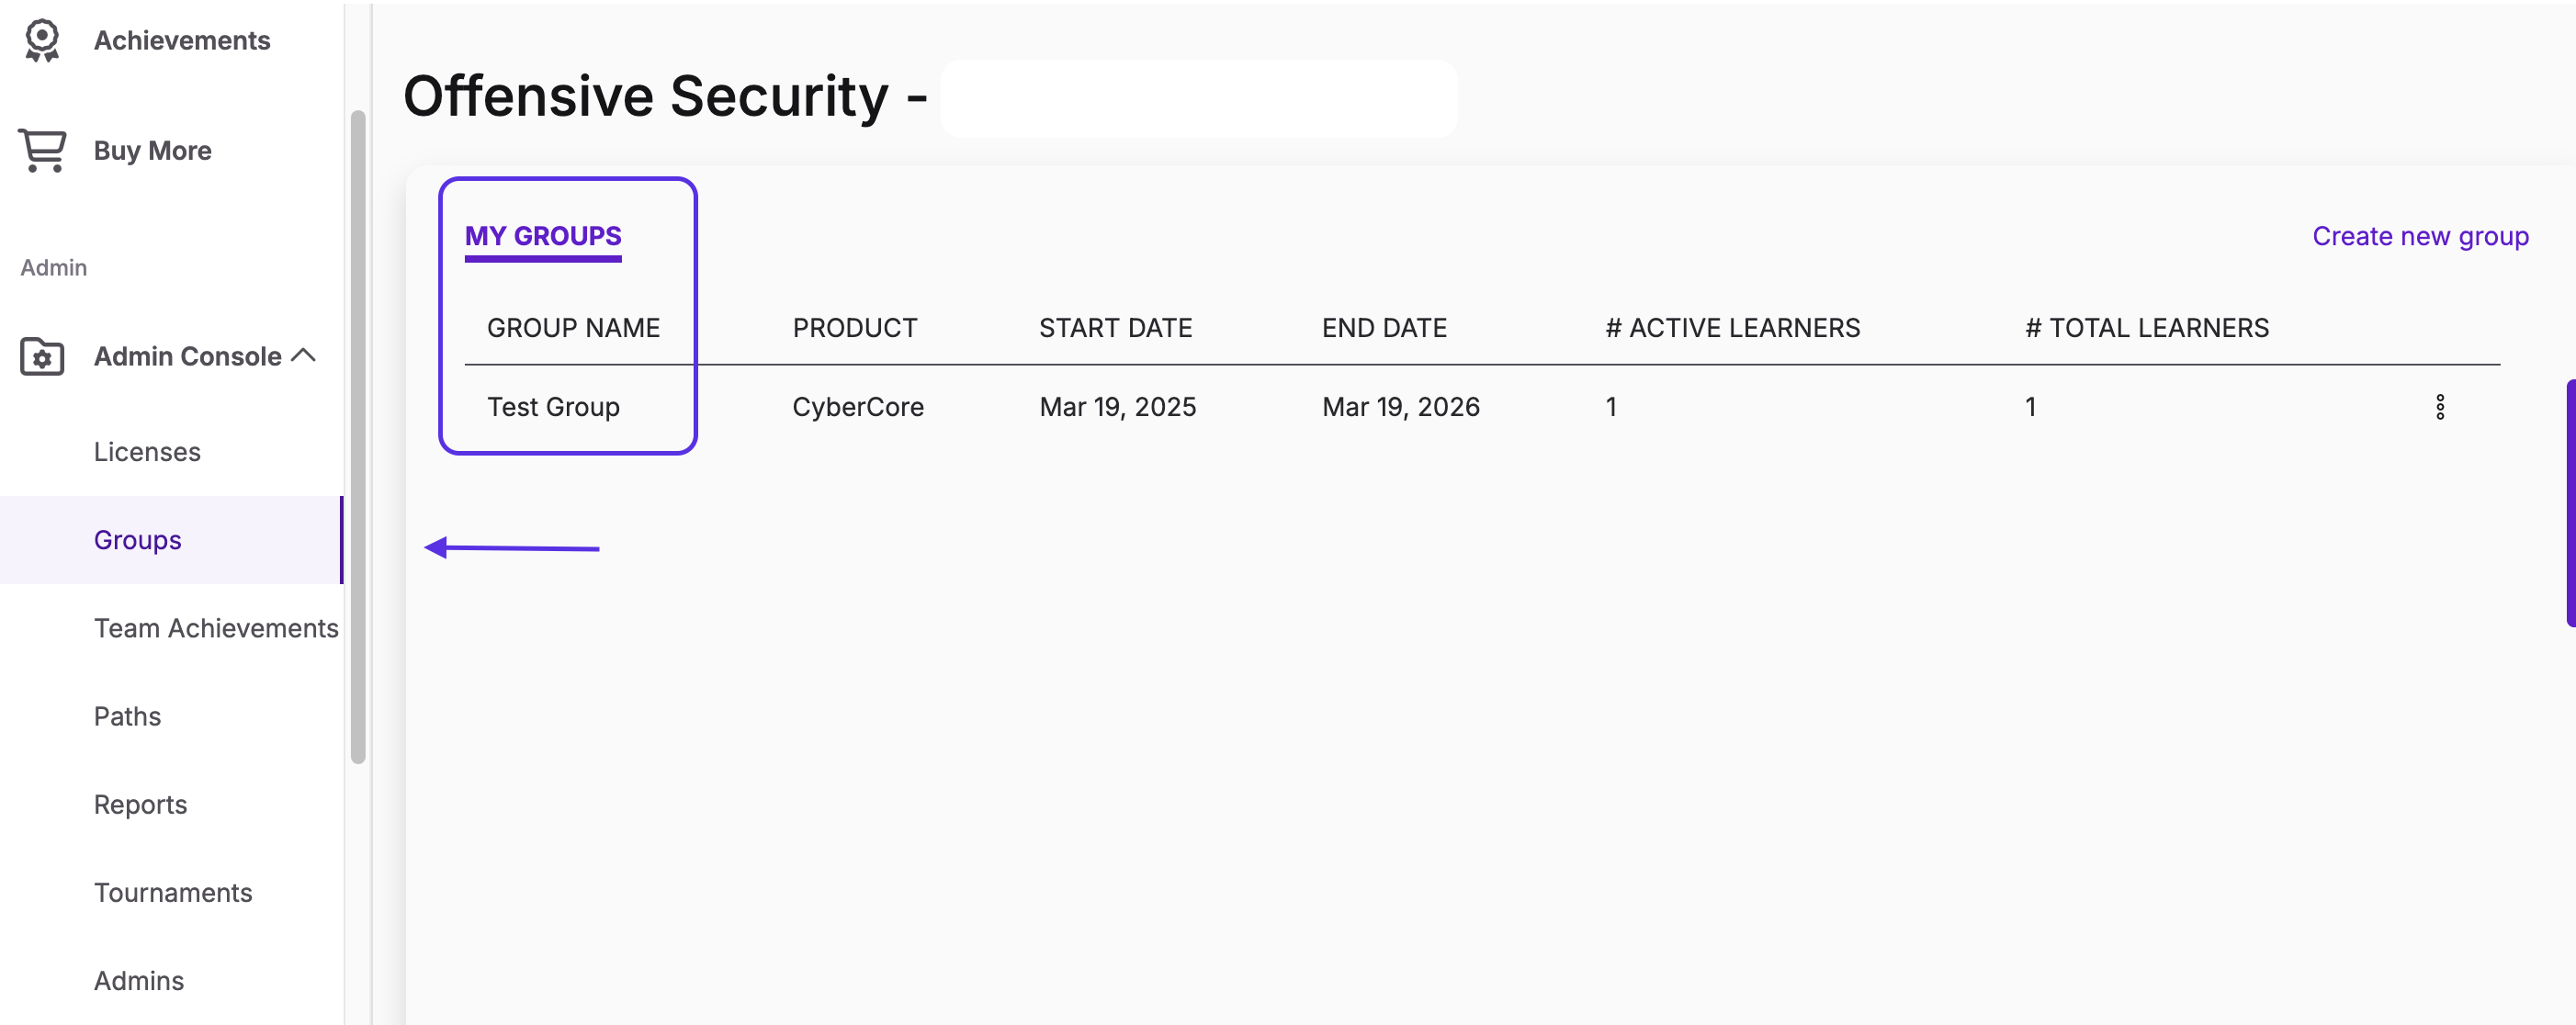
Task: Select the MY GROUPS tab
Action: (x=543, y=236)
